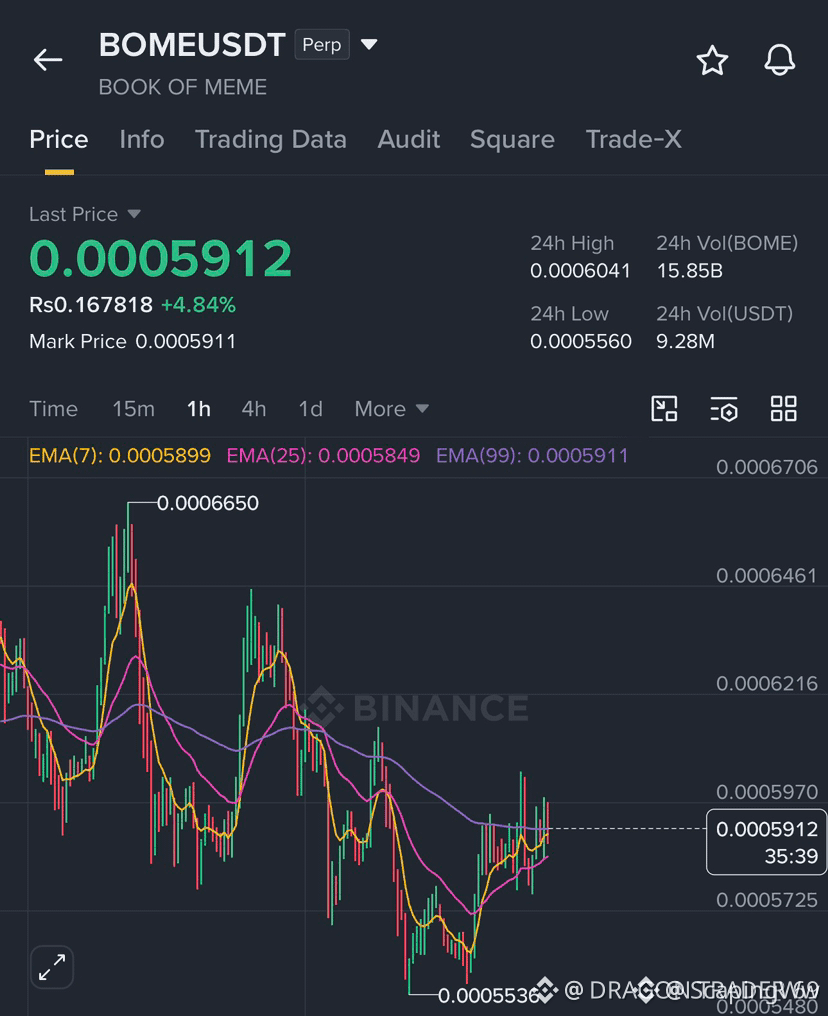Screen dimensions: 828x1016
Task: Select the 4h chart interval
Action: (x=254, y=409)
